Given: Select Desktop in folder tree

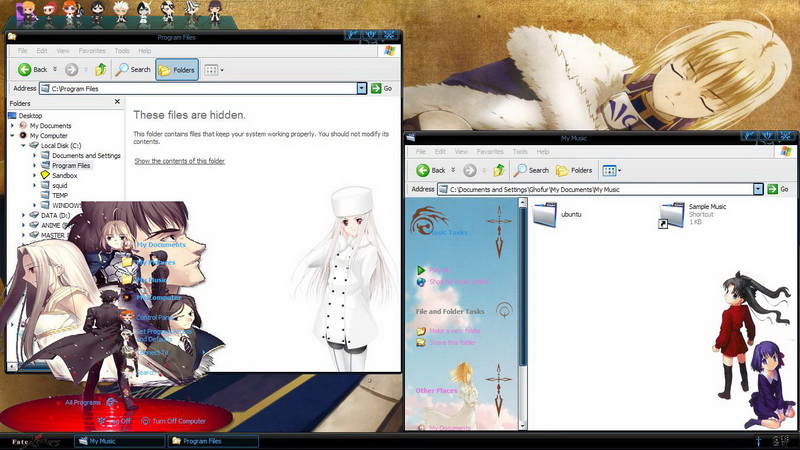Looking at the screenshot, I should [x=30, y=116].
